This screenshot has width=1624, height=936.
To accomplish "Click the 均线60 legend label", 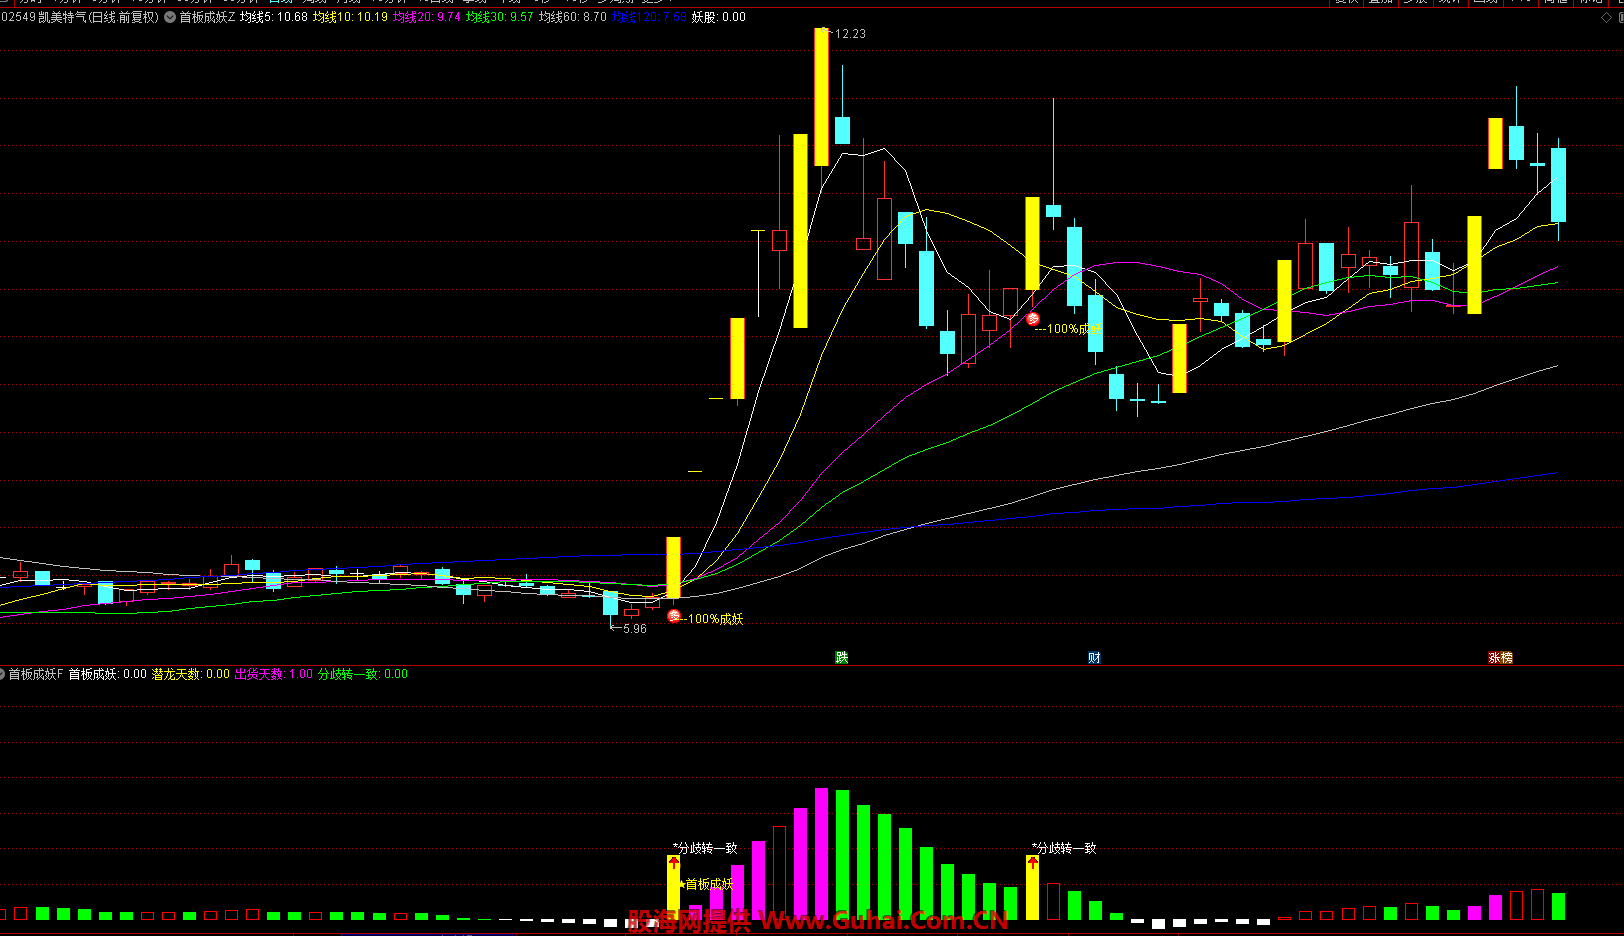I will (x=572, y=17).
